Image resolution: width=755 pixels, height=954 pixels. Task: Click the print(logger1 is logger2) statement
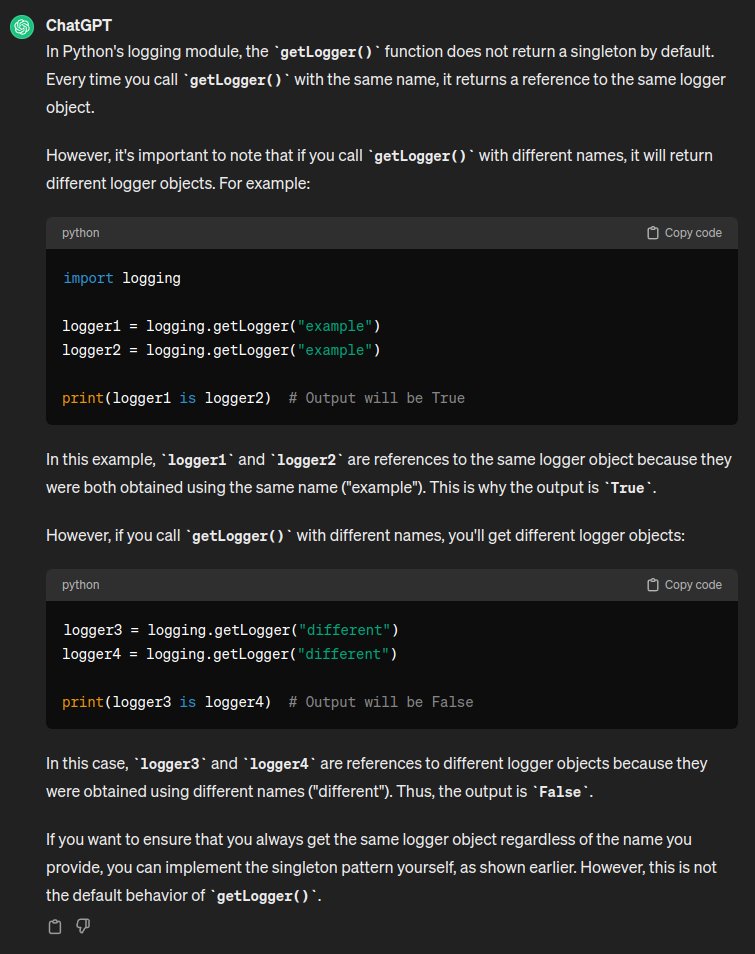(167, 399)
